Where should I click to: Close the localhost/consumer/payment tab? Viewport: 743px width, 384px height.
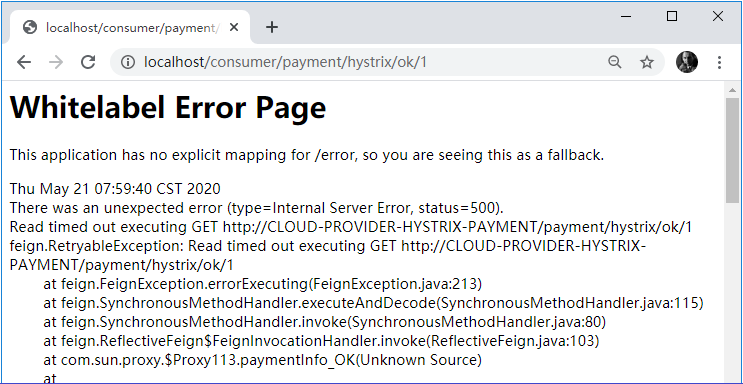234,27
